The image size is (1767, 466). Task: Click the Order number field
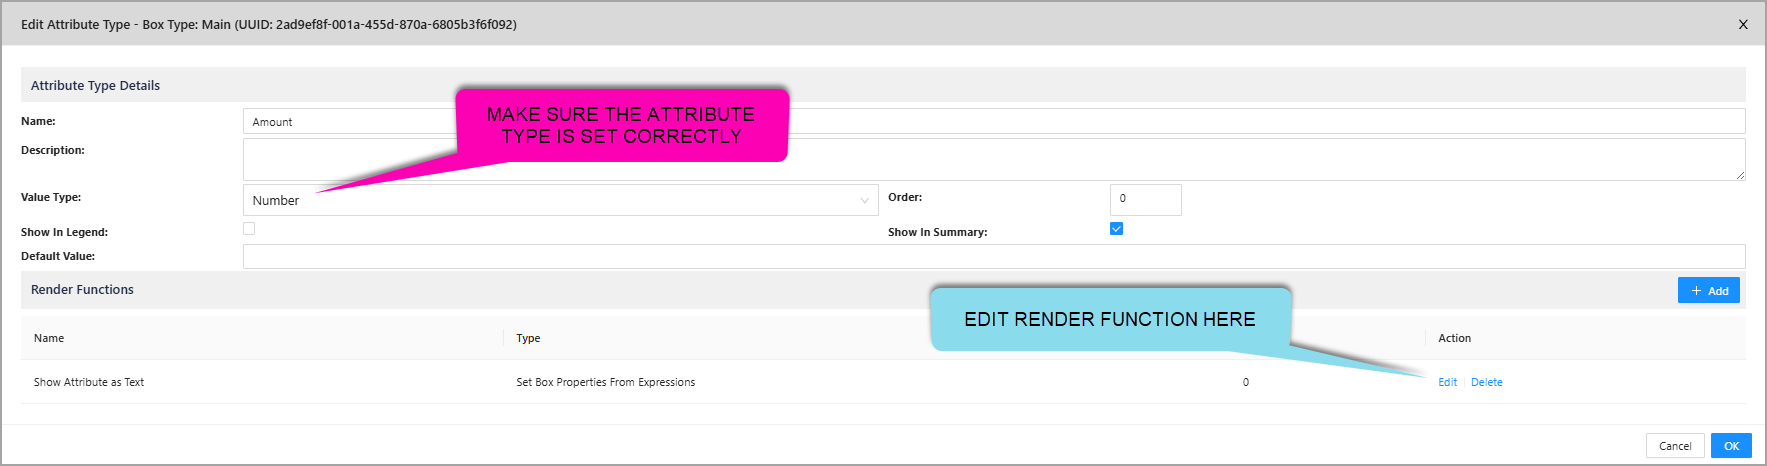click(x=1145, y=199)
